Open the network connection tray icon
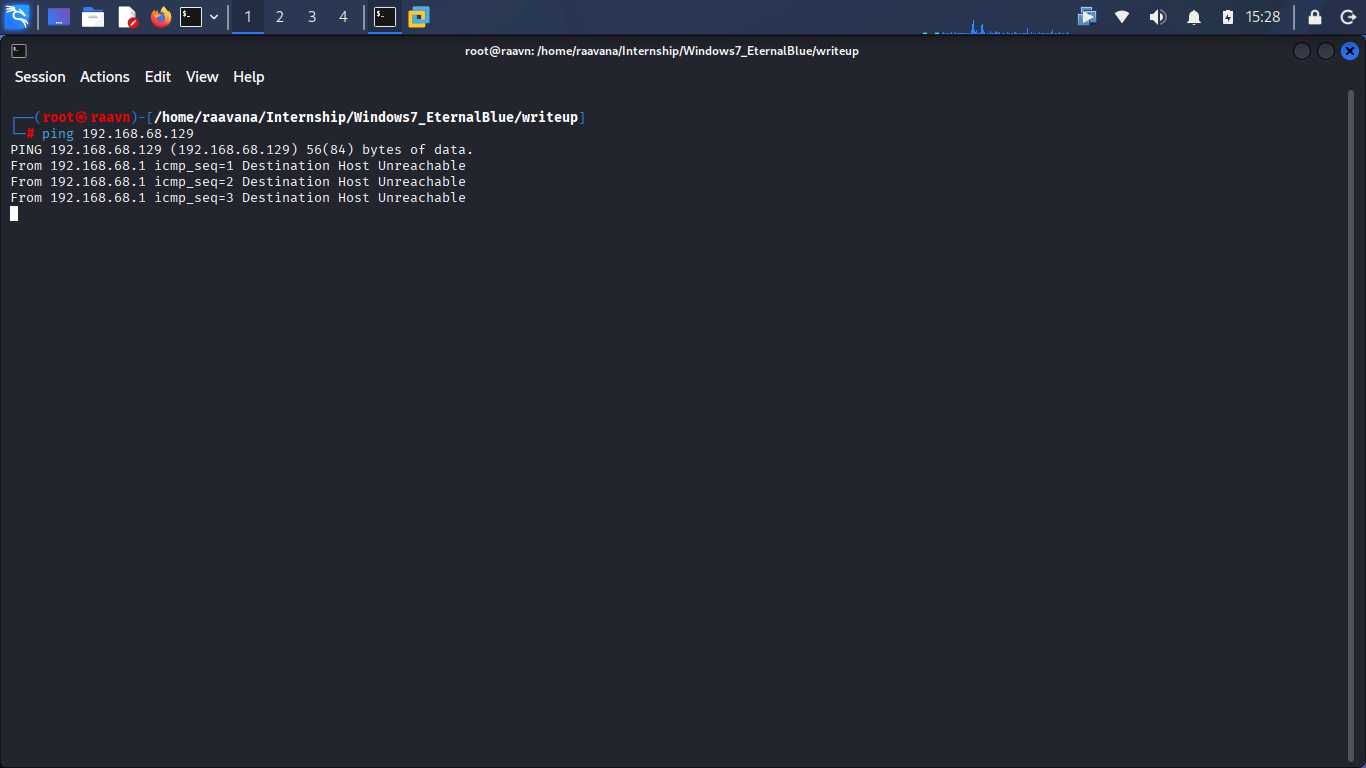1366x768 pixels. point(1122,17)
